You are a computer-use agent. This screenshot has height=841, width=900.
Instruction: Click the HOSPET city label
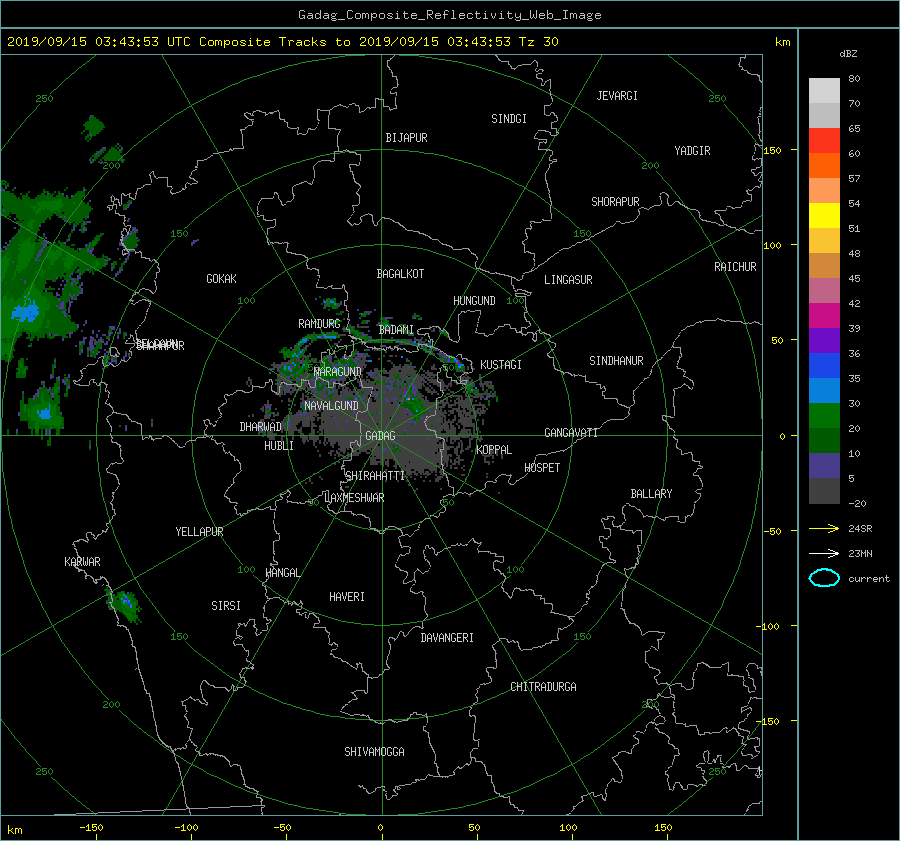tap(542, 468)
